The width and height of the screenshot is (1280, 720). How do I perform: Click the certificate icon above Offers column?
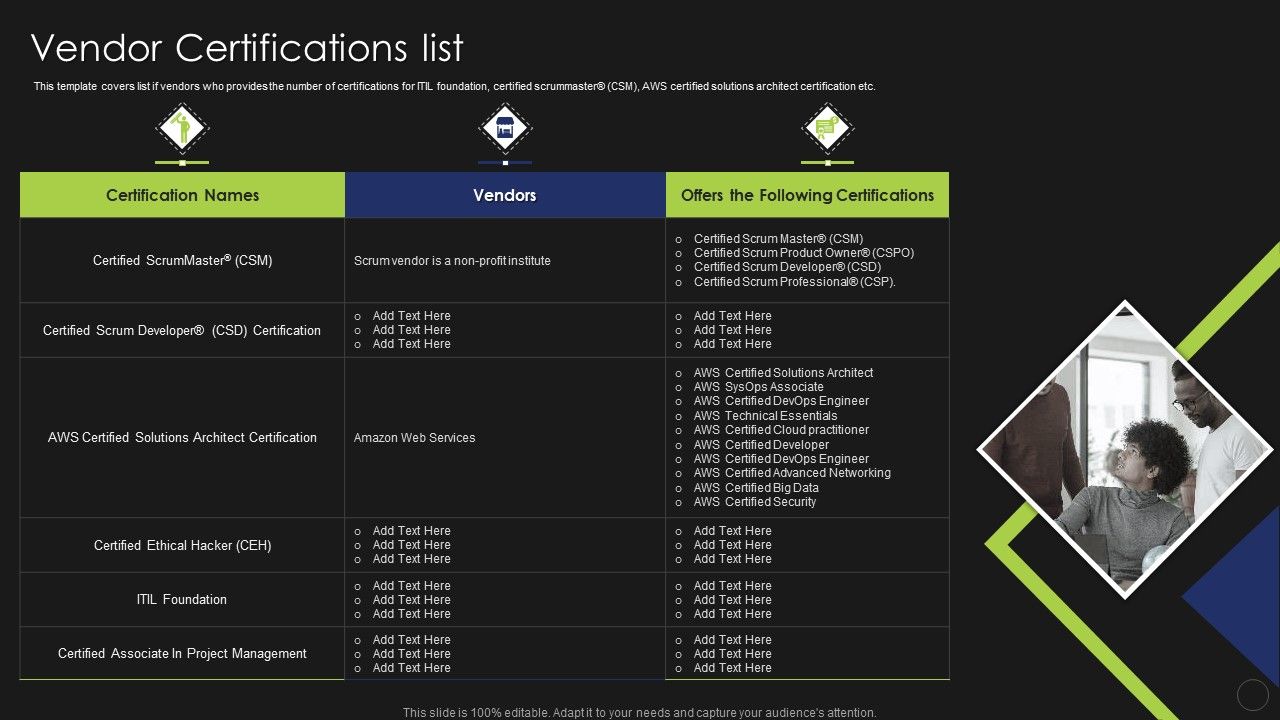(x=827, y=128)
